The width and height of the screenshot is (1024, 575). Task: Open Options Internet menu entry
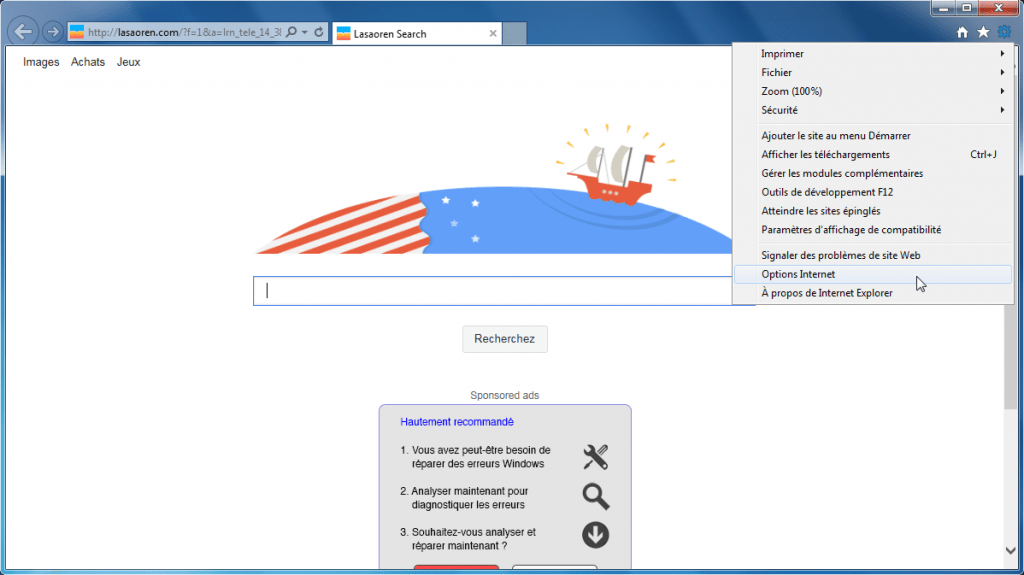pos(873,274)
